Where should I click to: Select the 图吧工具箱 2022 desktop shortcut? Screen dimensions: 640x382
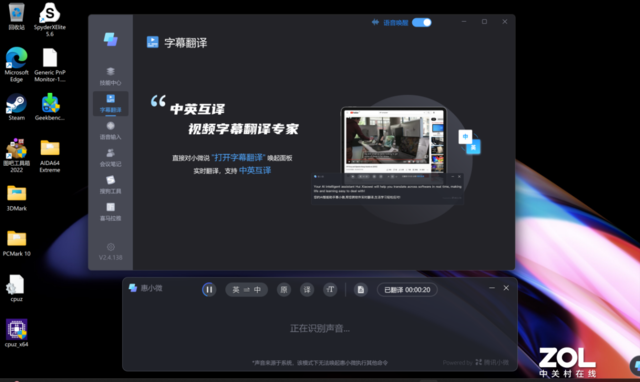(x=16, y=155)
